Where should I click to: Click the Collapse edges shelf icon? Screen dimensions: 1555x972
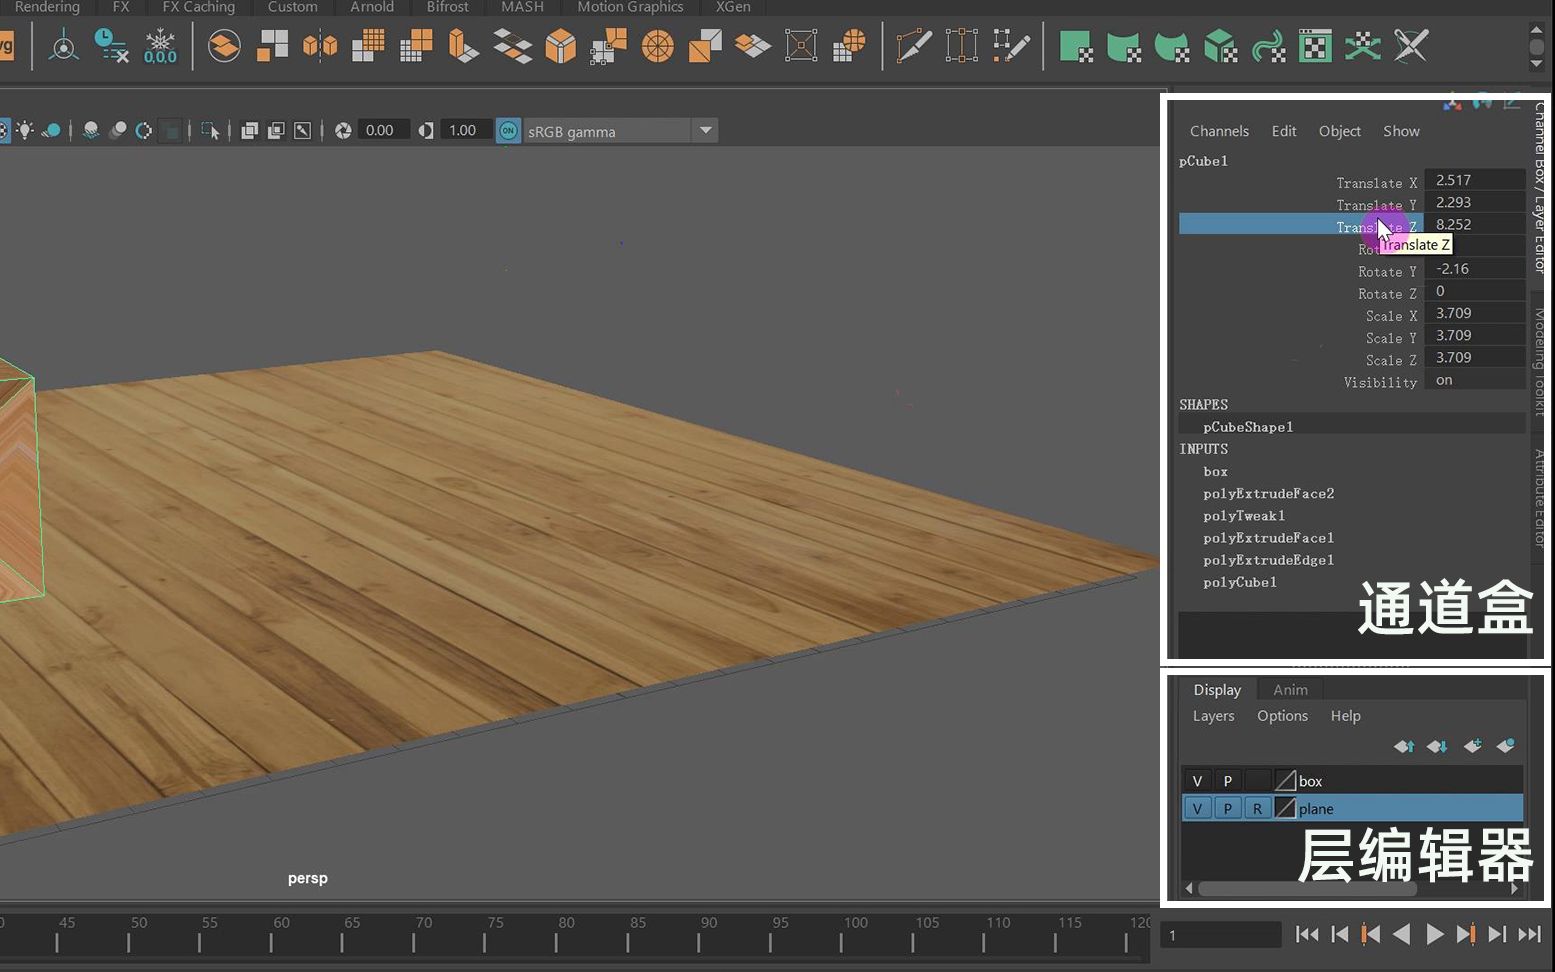click(705, 46)
